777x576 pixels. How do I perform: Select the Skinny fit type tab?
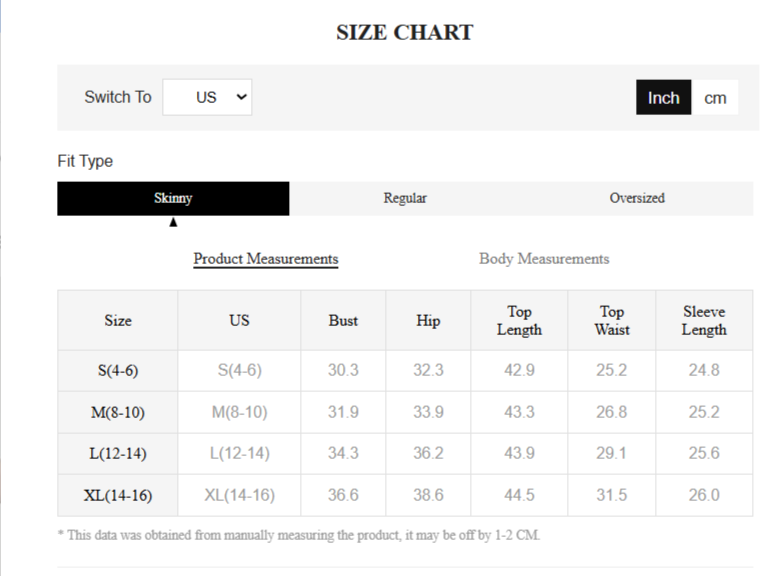[x=173, y=198]
